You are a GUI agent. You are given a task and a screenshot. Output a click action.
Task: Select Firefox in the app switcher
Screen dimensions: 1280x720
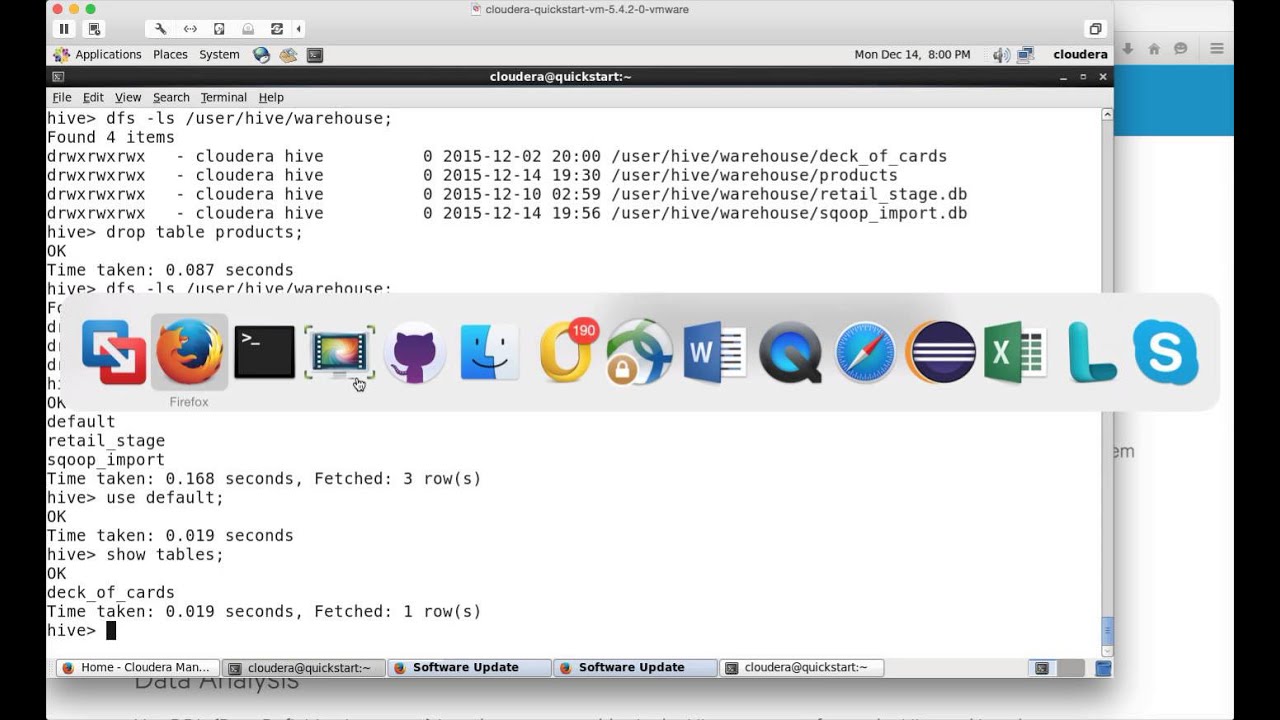pyautogui.click(x=189, y=352)
